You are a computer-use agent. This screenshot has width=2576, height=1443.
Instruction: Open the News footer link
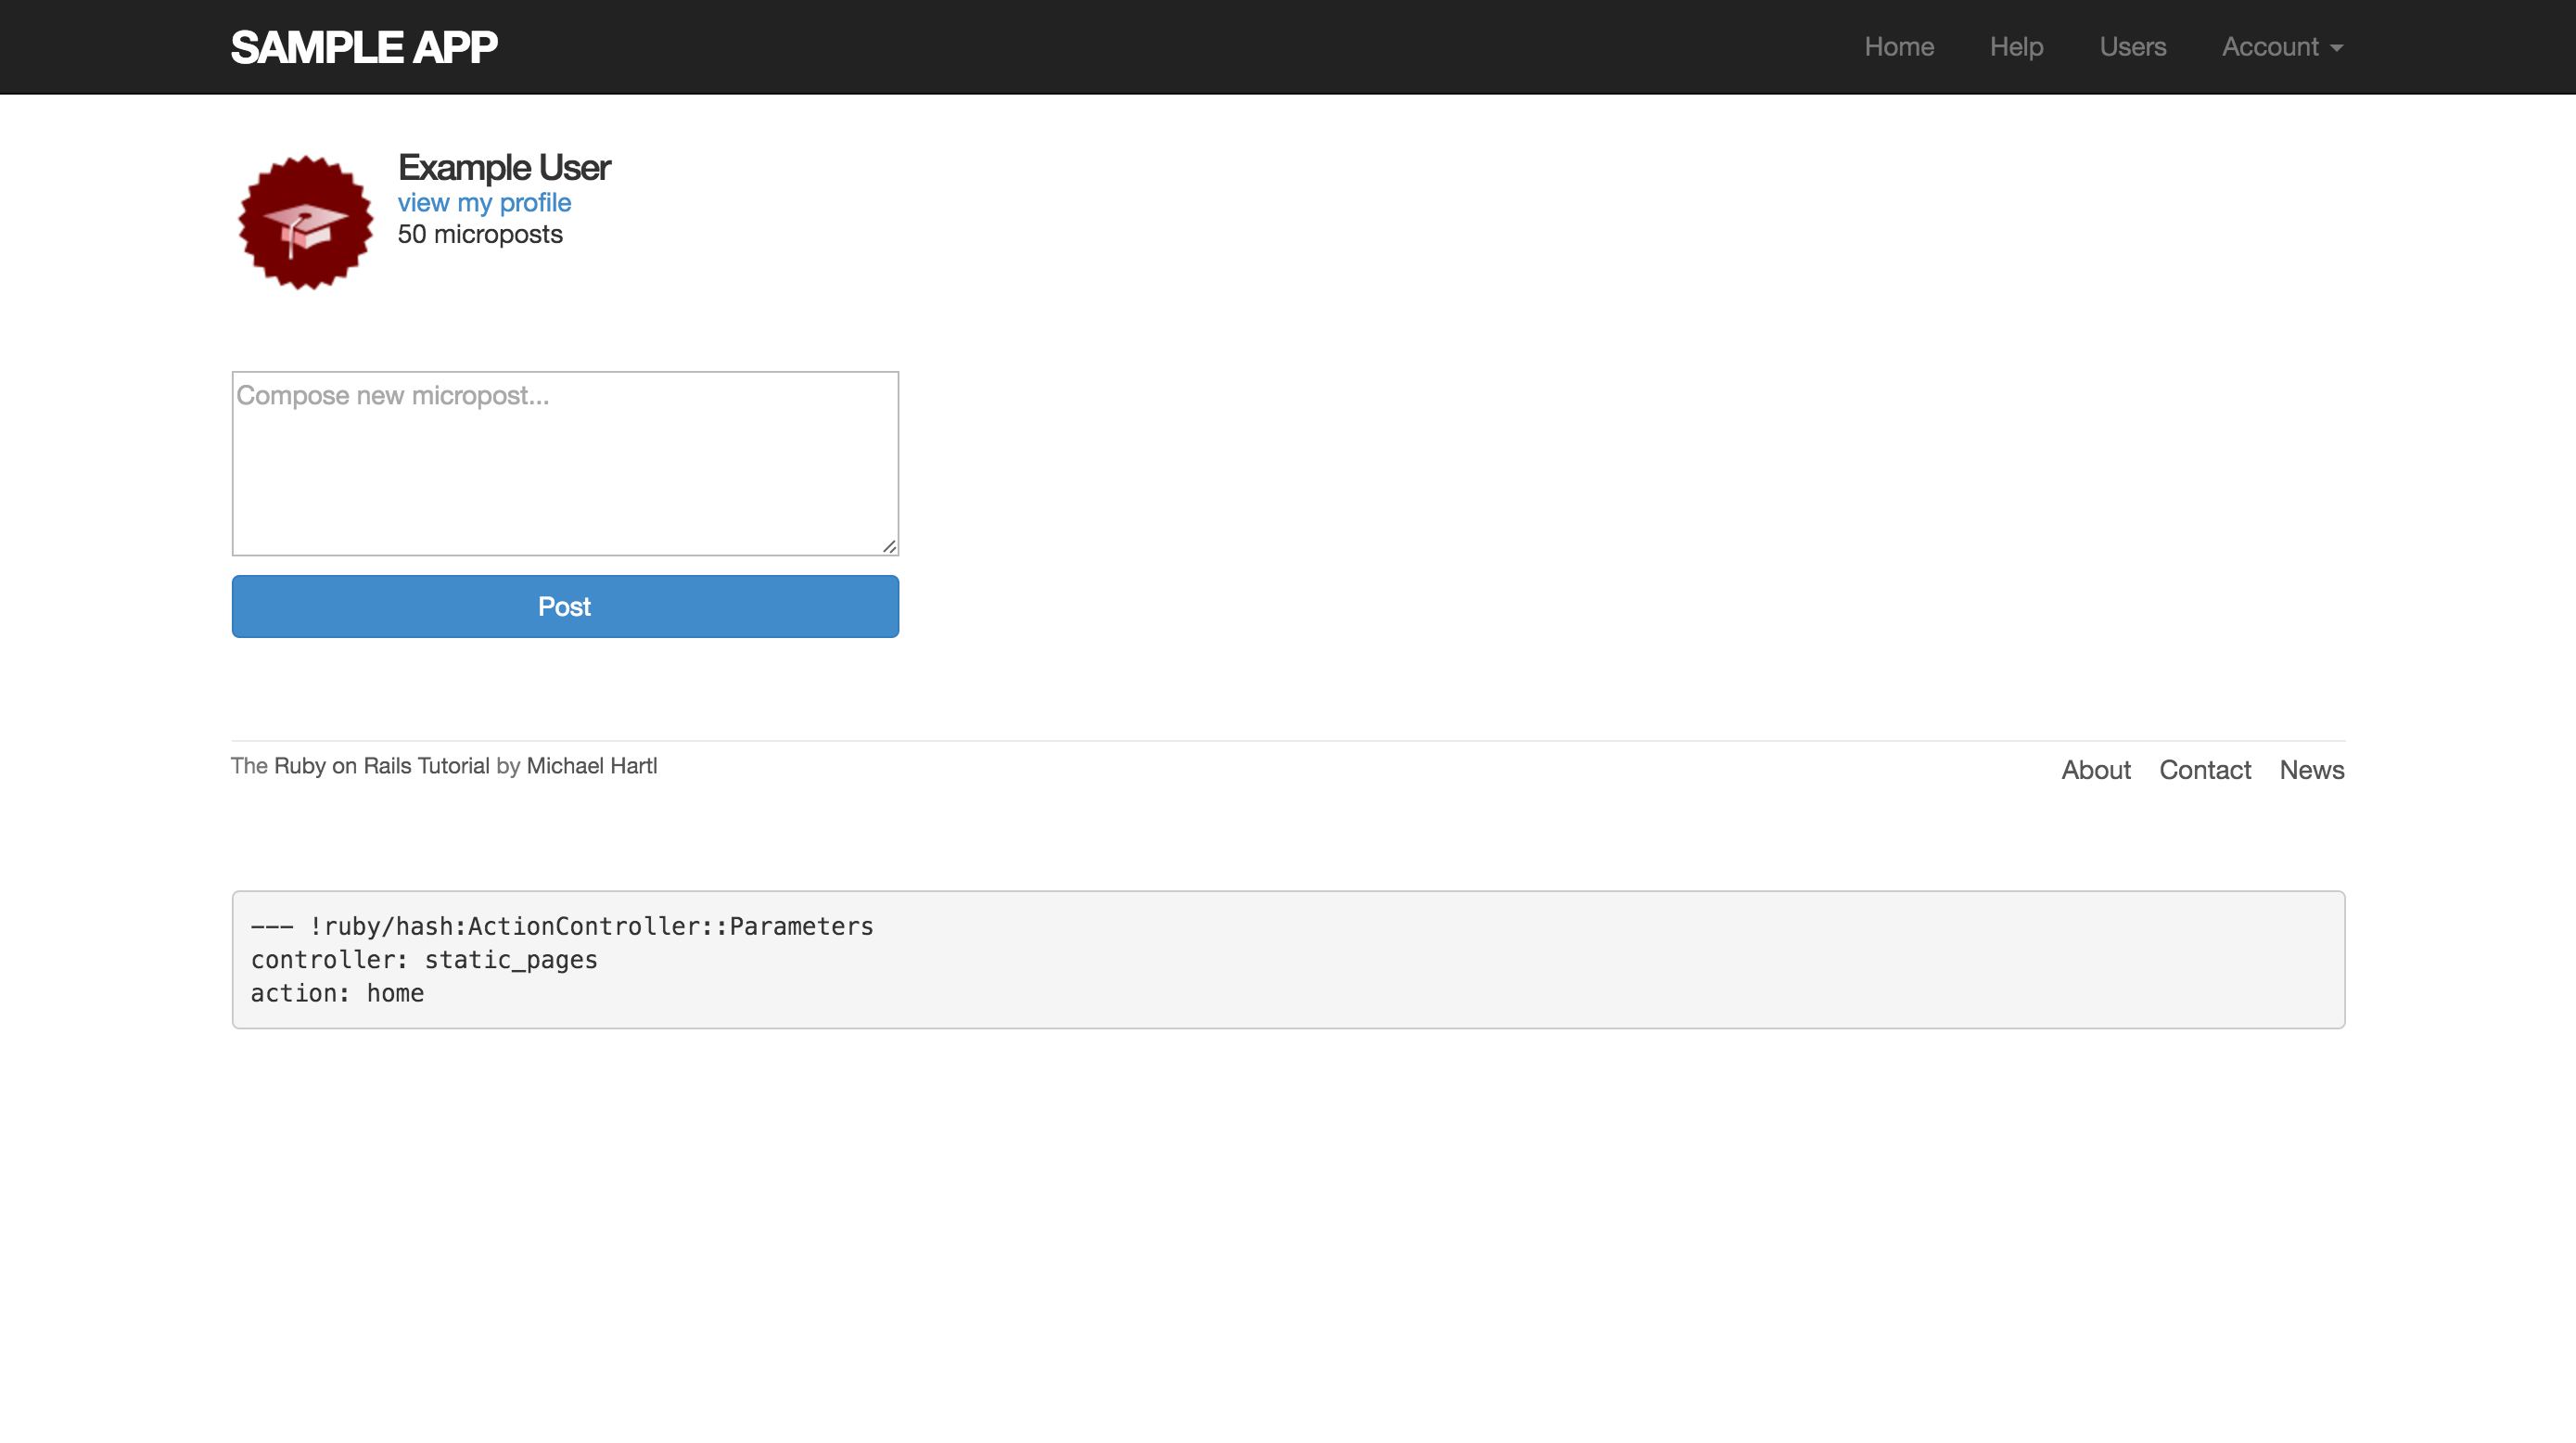(2311, 769)
